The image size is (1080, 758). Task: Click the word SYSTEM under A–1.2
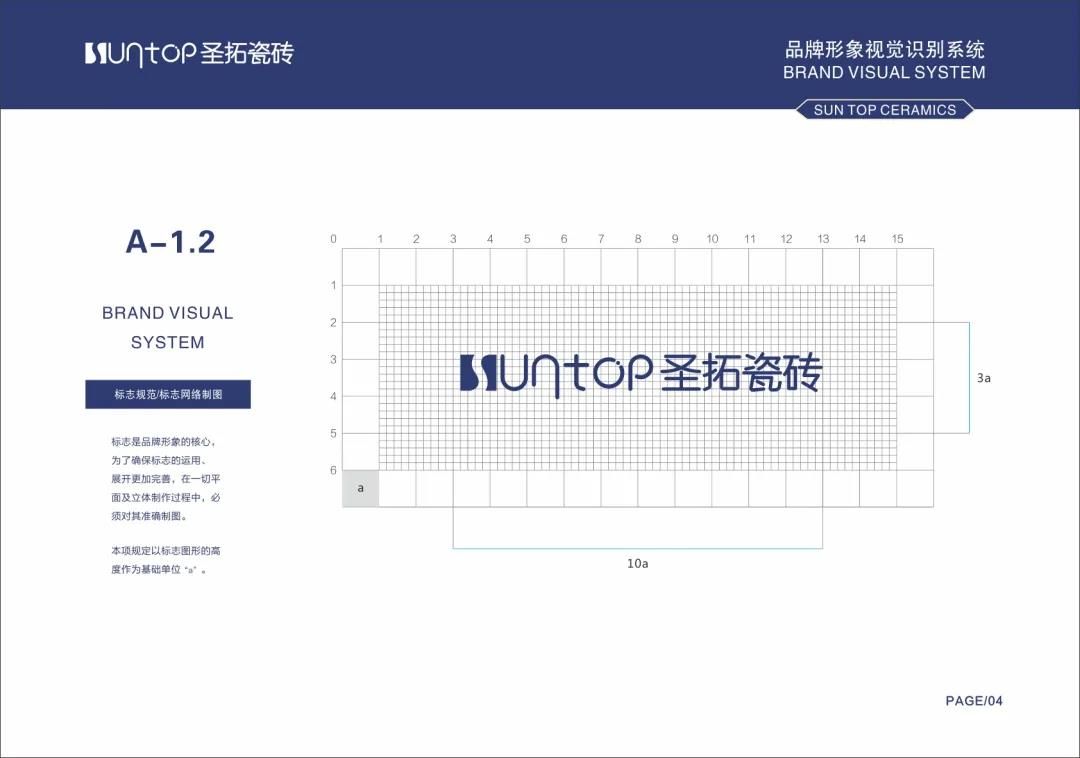click(167, 342)
